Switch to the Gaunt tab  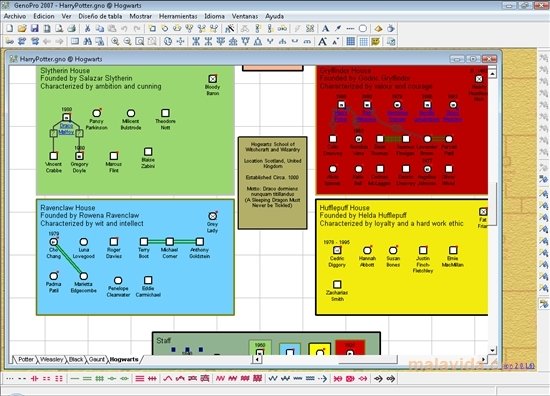coord(96,359)
